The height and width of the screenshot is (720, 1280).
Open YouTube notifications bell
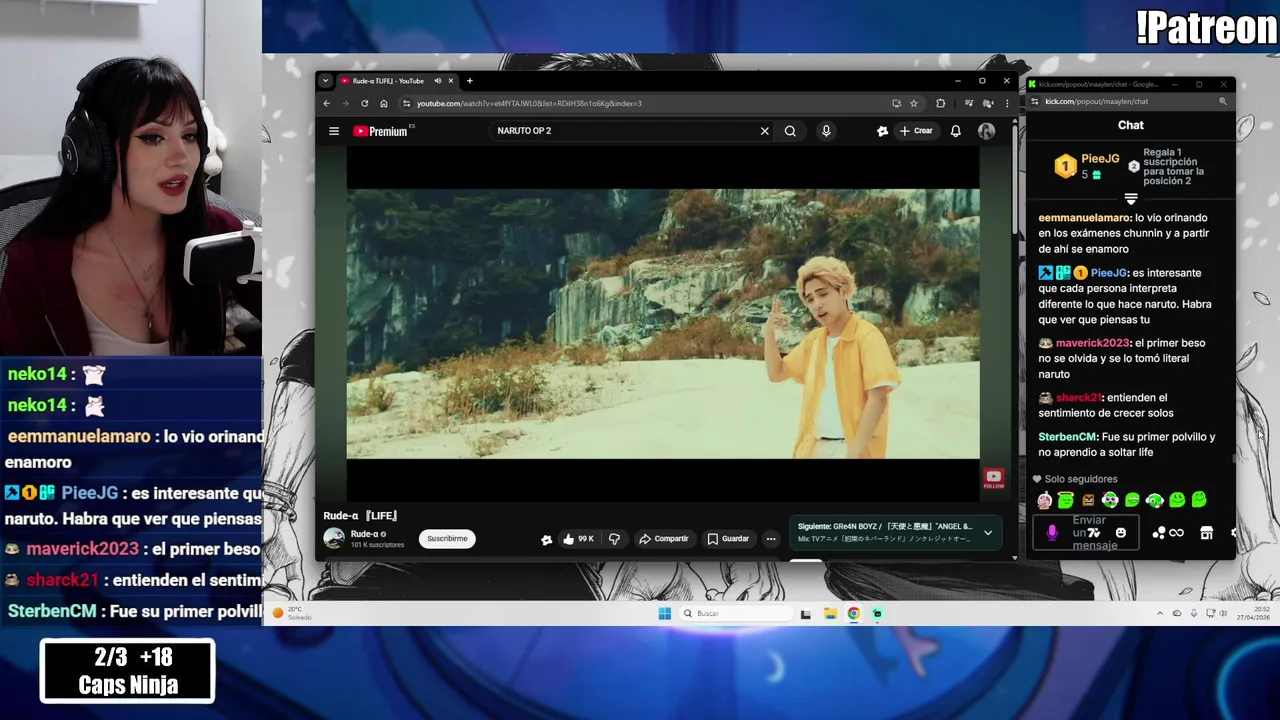coord(956,131)
